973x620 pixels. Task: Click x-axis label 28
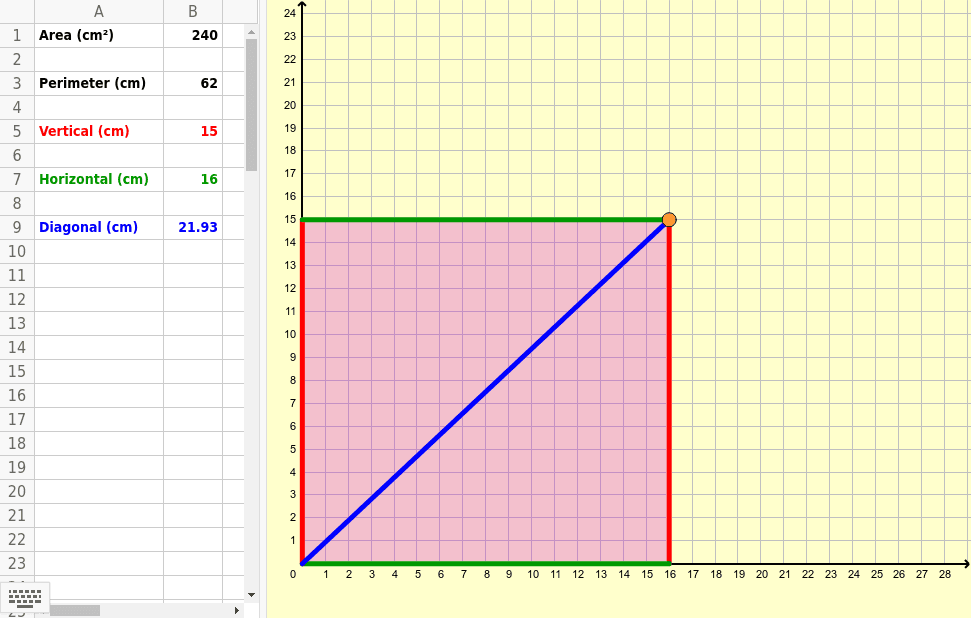point(944,575)
